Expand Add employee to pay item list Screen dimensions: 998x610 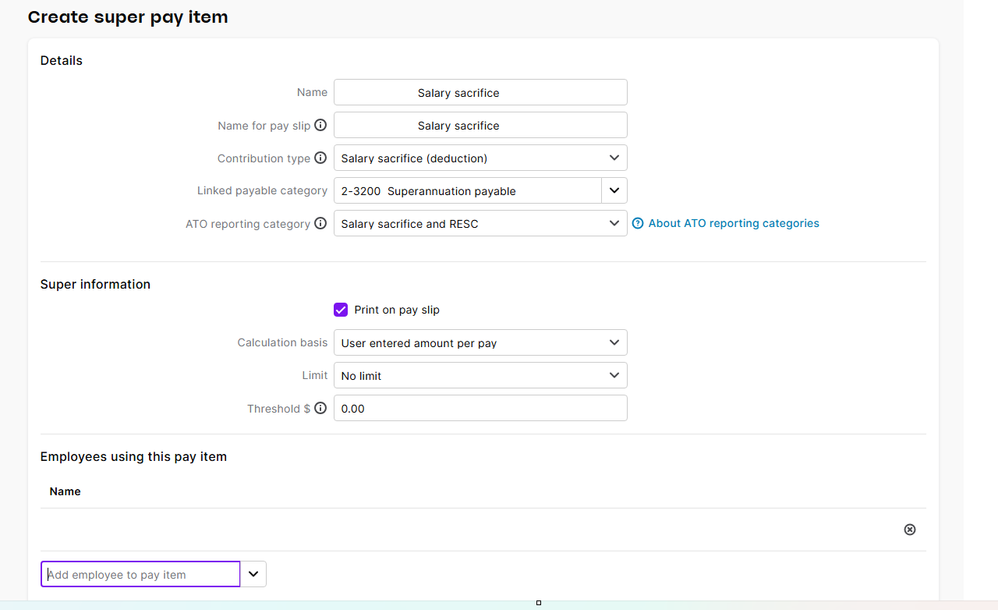pyautogui.click(x=253, y=574)
